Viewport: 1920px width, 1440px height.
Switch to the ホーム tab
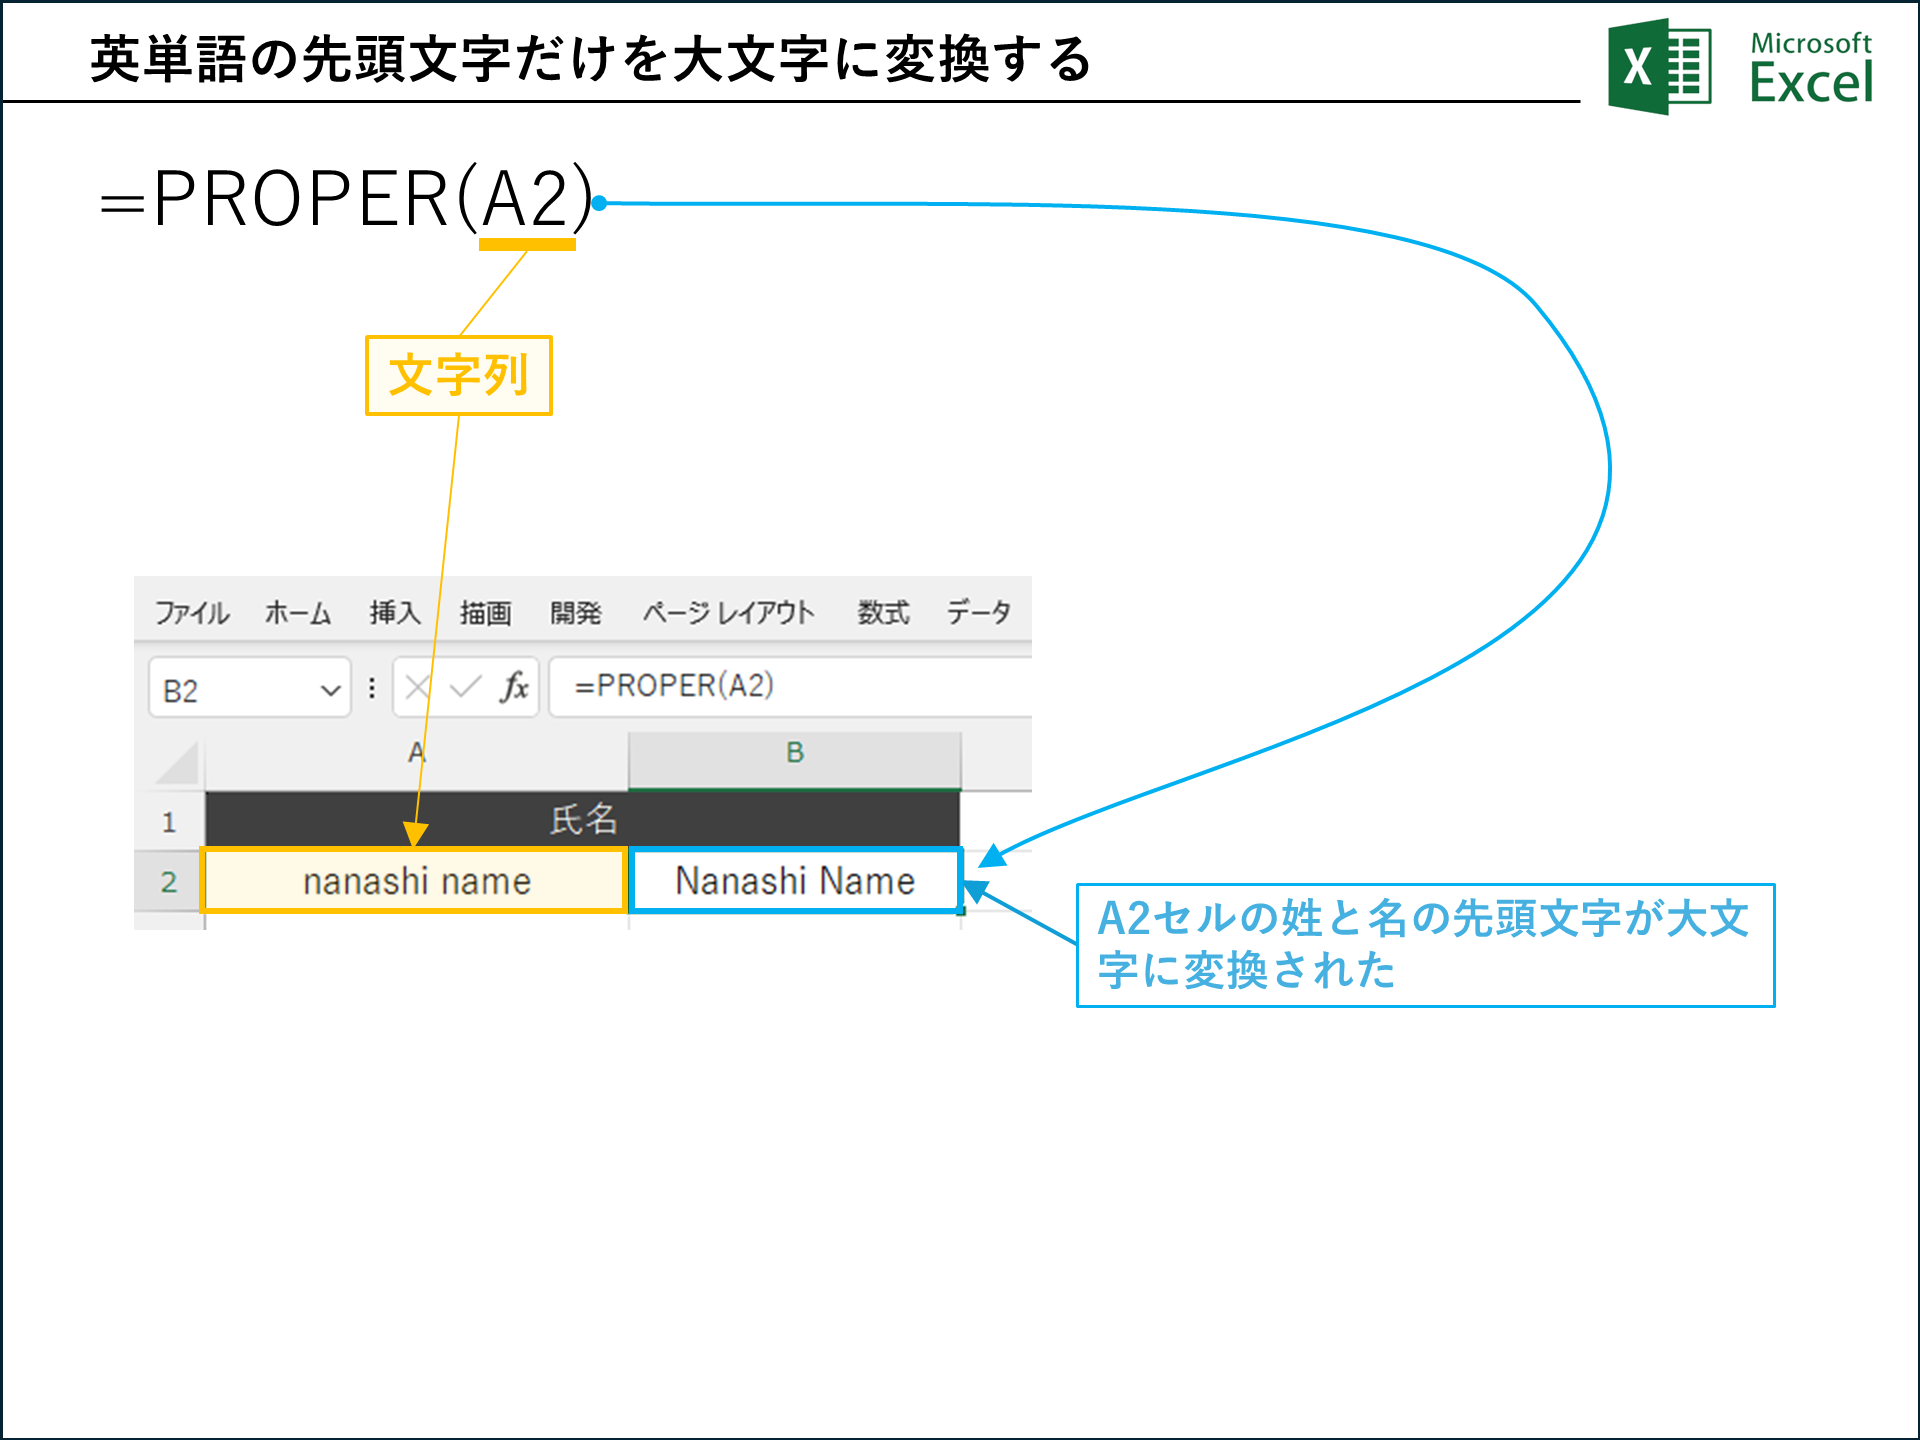[299, 613]
